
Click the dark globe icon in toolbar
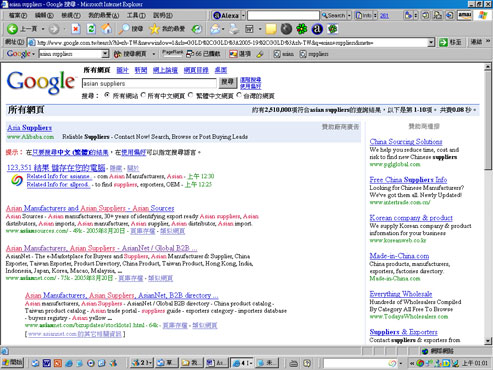coord(286,29)
